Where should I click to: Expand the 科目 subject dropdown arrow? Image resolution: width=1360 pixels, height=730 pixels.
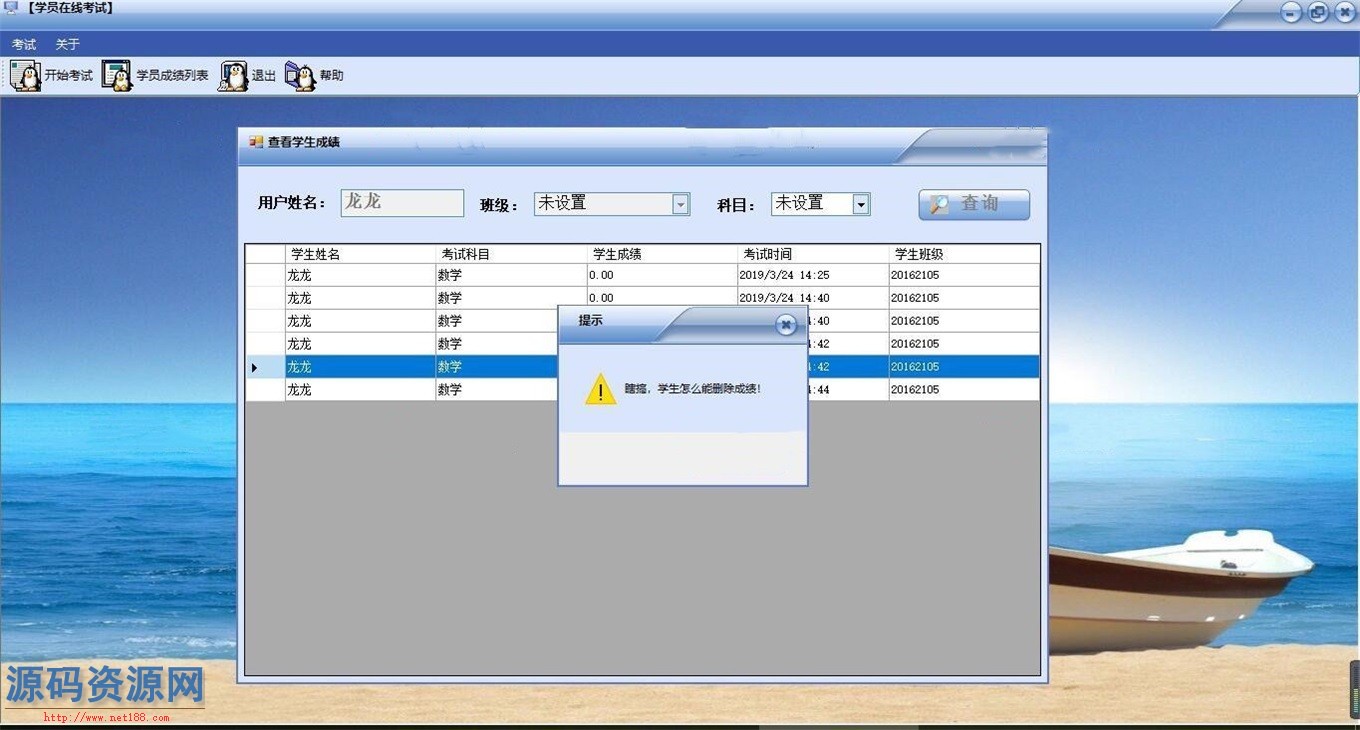tap(860, 204)
